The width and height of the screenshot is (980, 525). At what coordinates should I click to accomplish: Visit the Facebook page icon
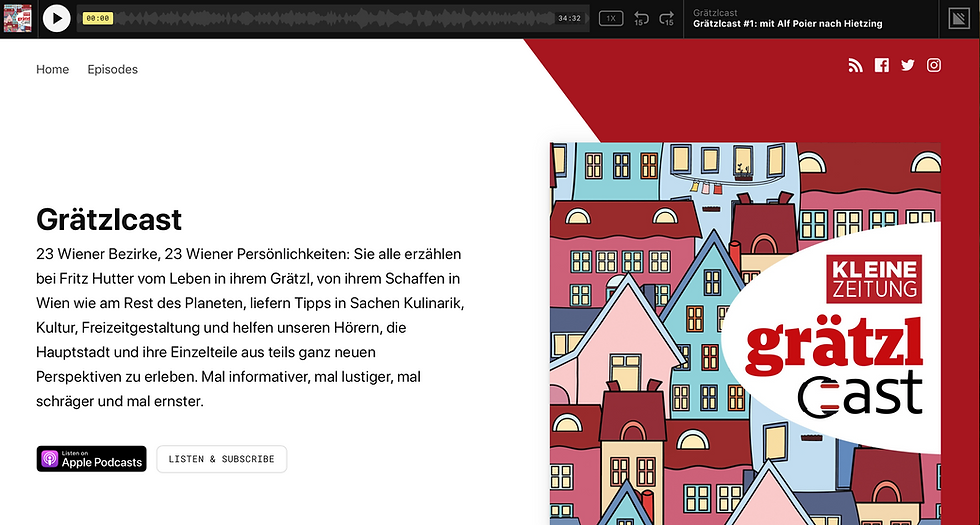(882, 65)
